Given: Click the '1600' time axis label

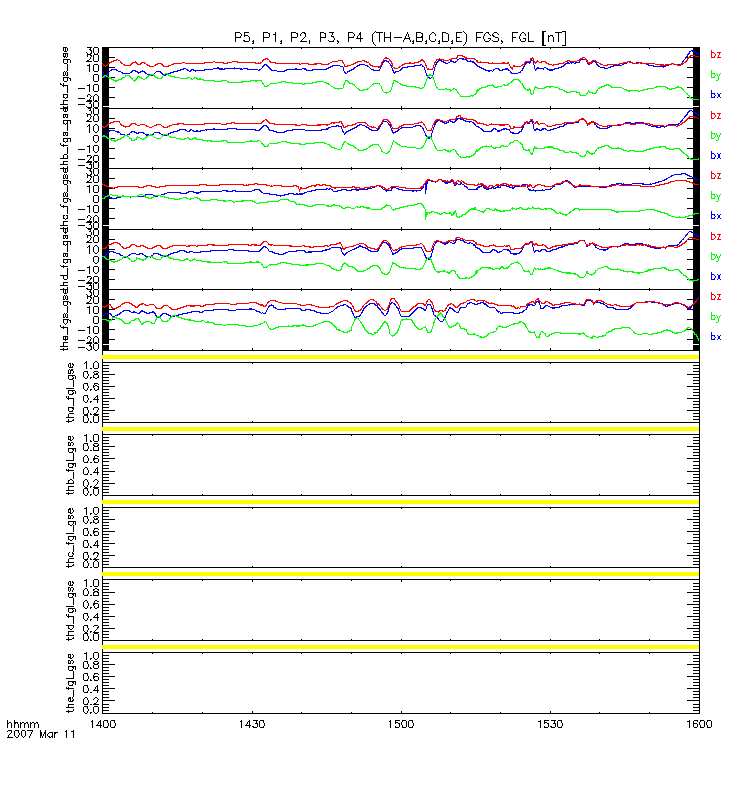Looking at the screenshot, I should tap(699, 724).
